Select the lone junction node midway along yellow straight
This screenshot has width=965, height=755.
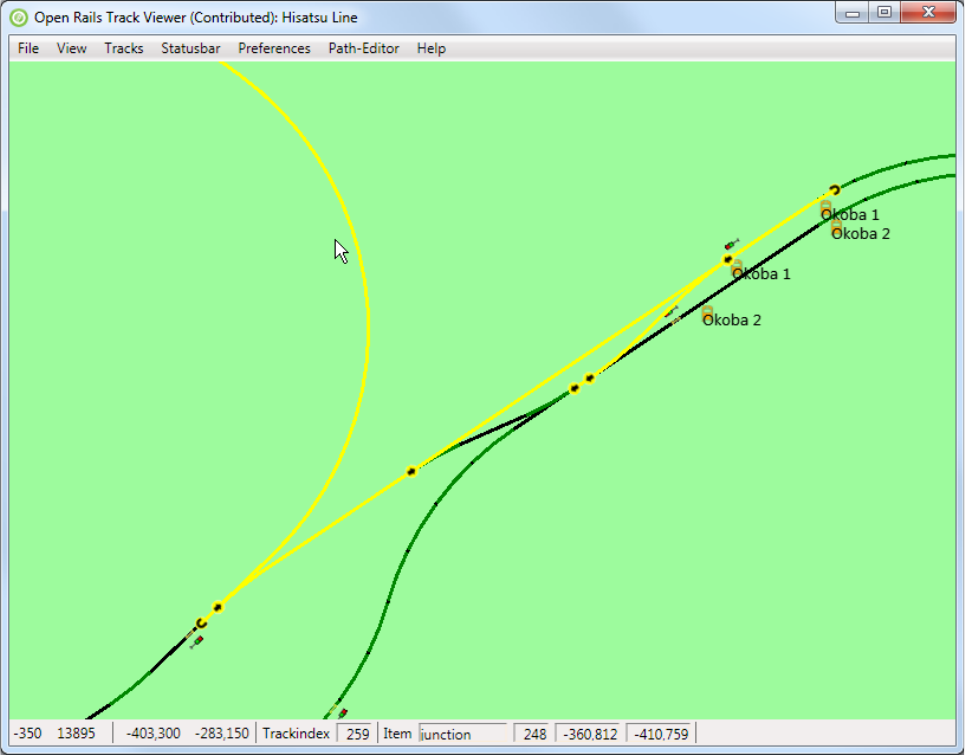point(412,472)
